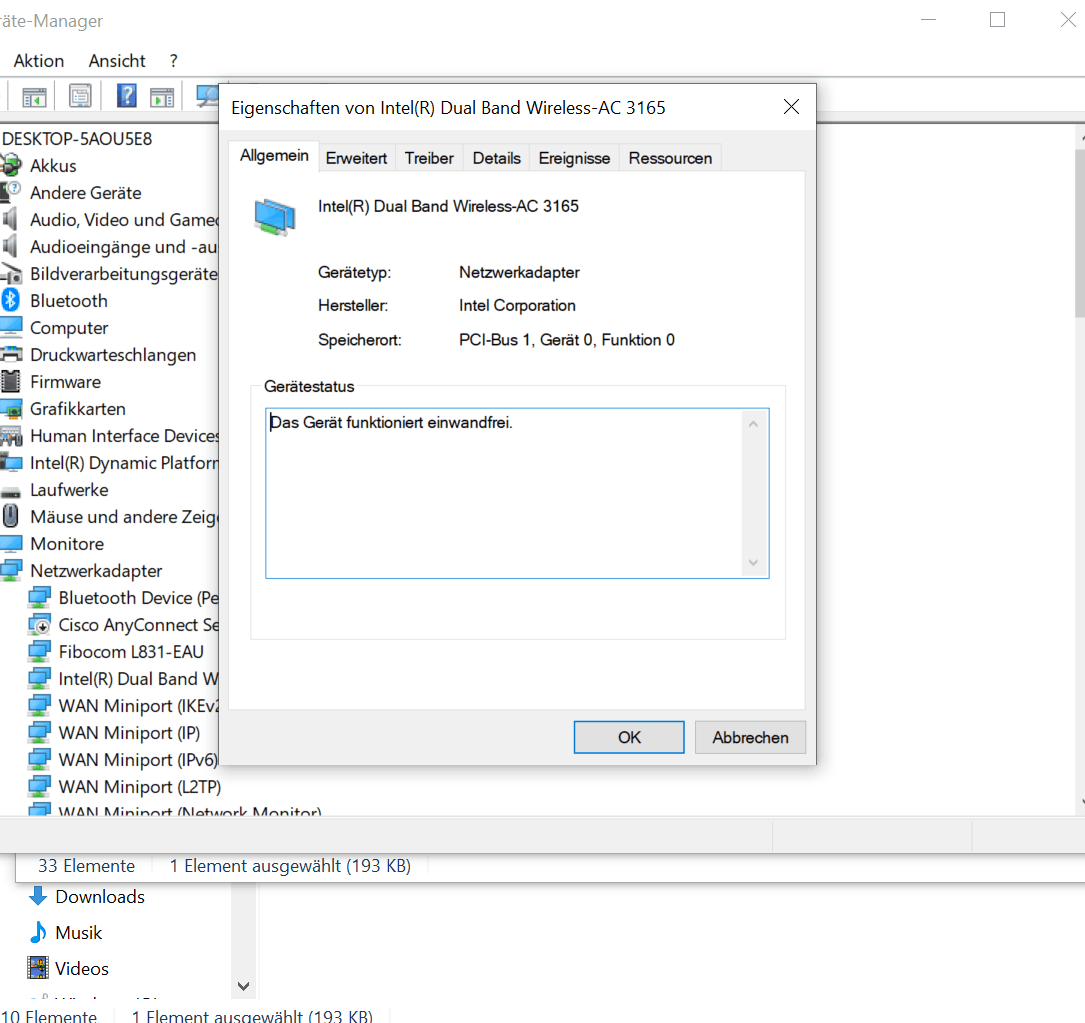
Task: Select the Allgemein tab
Action: [x=274, y=156]
